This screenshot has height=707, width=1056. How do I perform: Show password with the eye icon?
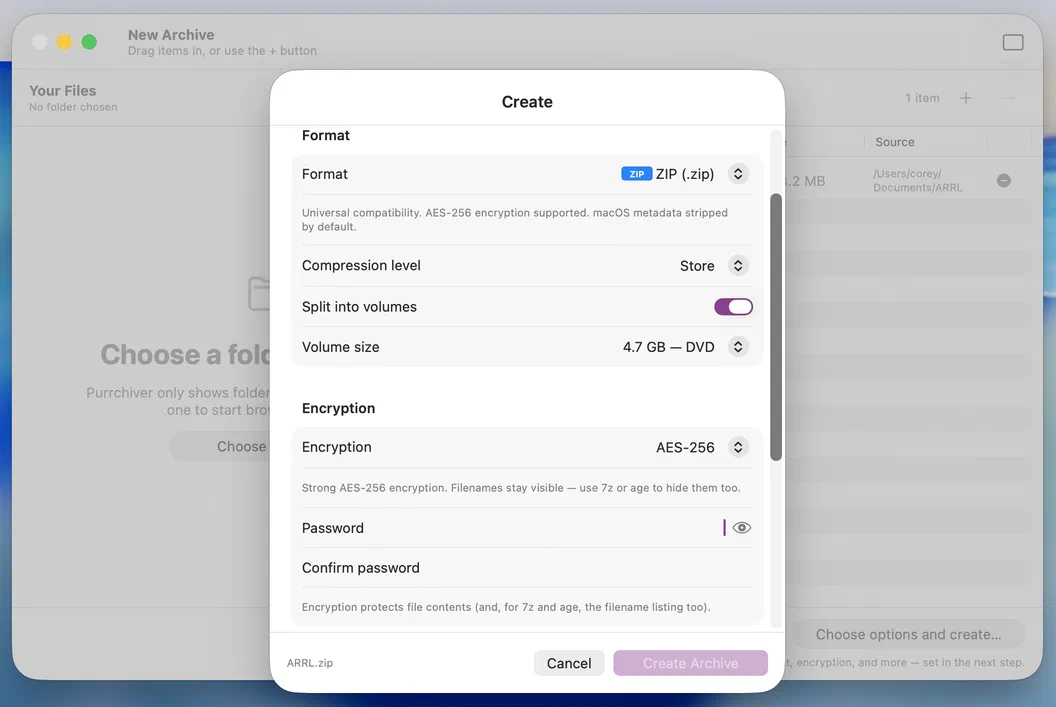(741, 528)
